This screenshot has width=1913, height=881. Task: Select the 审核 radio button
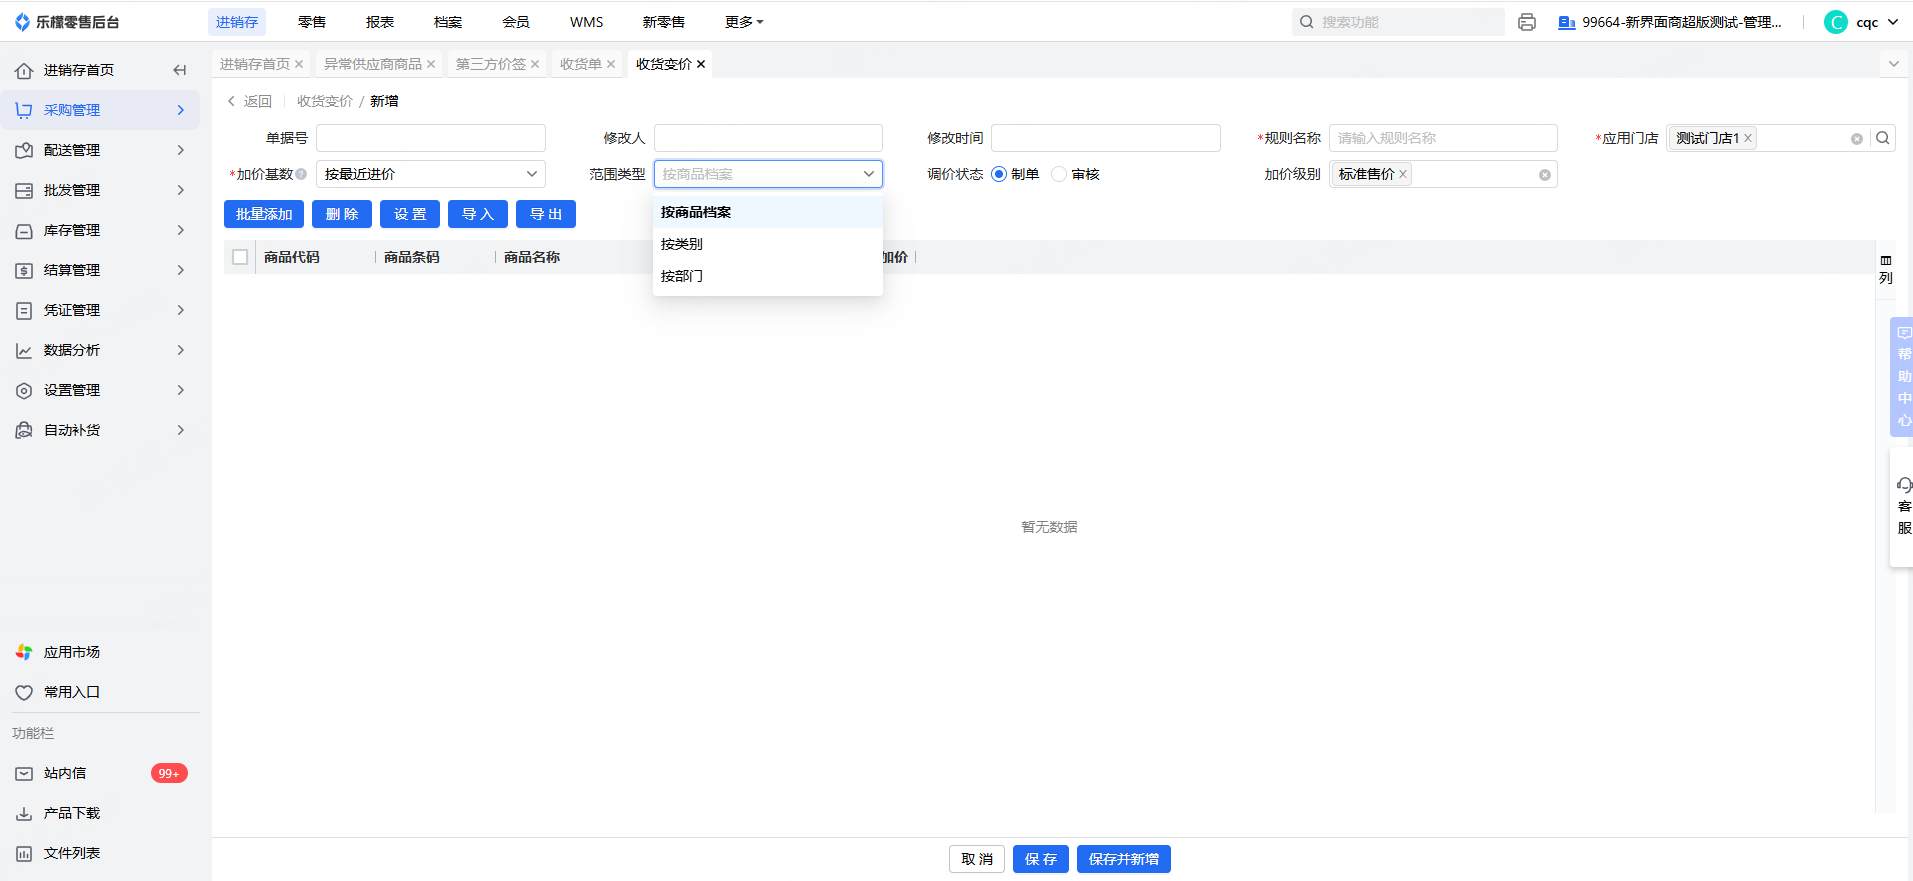pyautogui.click(x=1059, y=174)
